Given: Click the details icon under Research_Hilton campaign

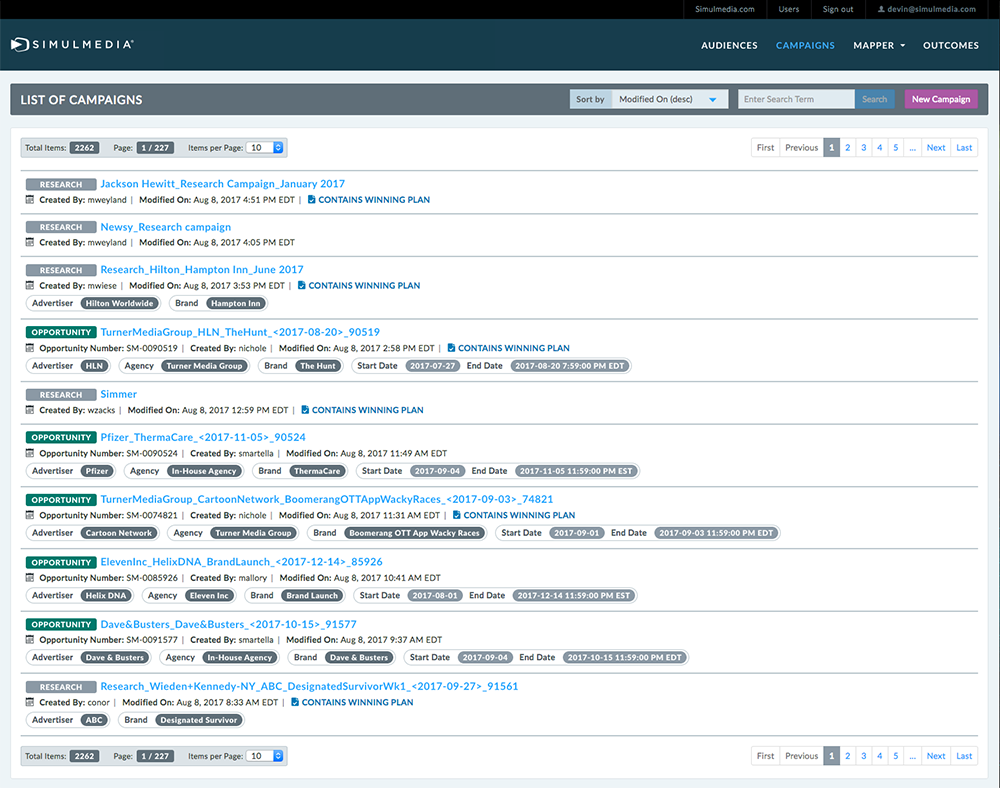Looking at the screenshot, I should [29, 286].
